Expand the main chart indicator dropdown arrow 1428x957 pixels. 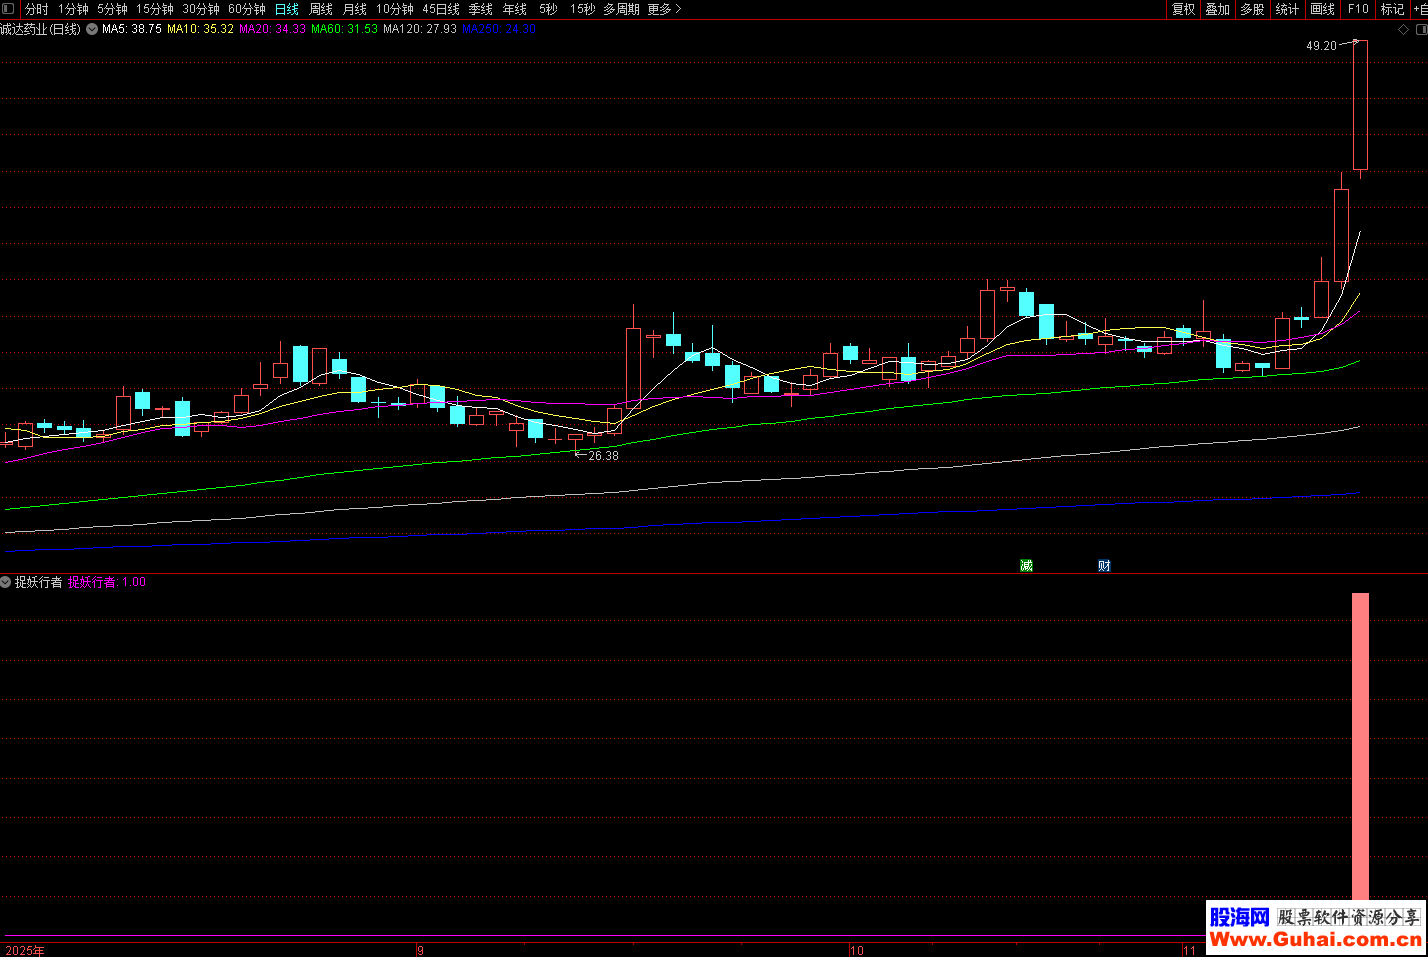pyautogui.click(x=92, y=29)
